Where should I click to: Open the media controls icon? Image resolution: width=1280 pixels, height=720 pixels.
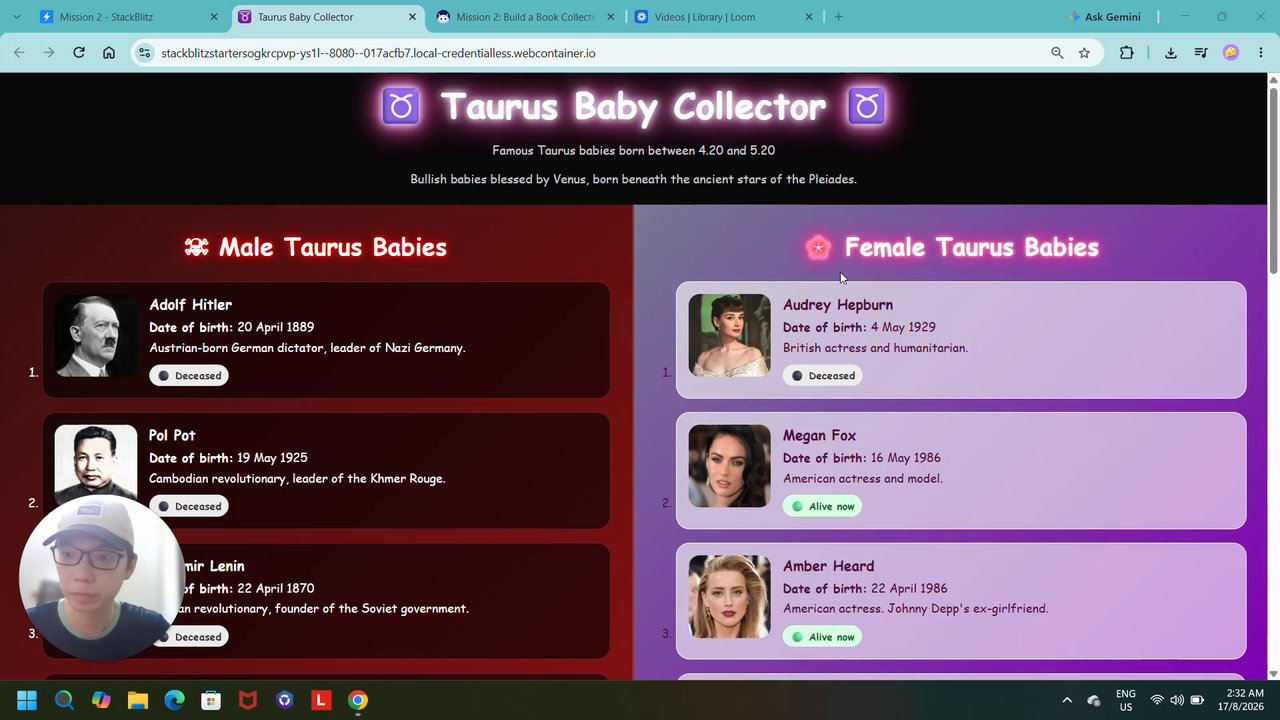[1201, 53]
